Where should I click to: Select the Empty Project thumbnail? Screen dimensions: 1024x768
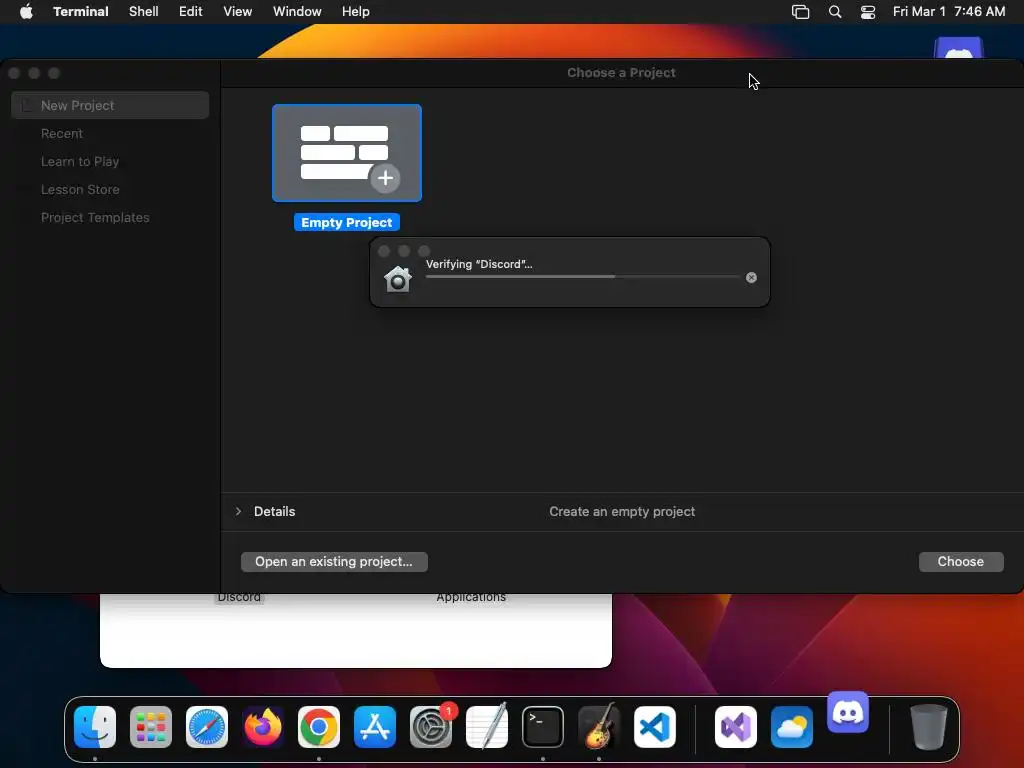[x=347, y=153]
